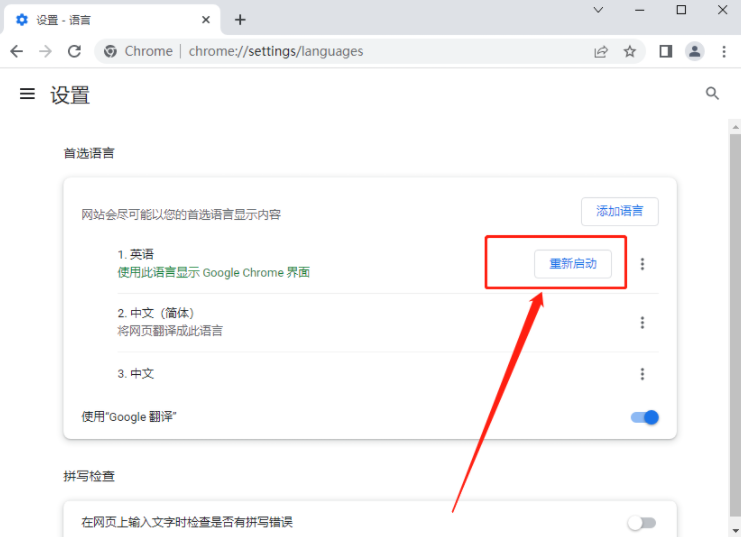
Task: Select the 设置 - 语言 tab
Action: [112, 20]
